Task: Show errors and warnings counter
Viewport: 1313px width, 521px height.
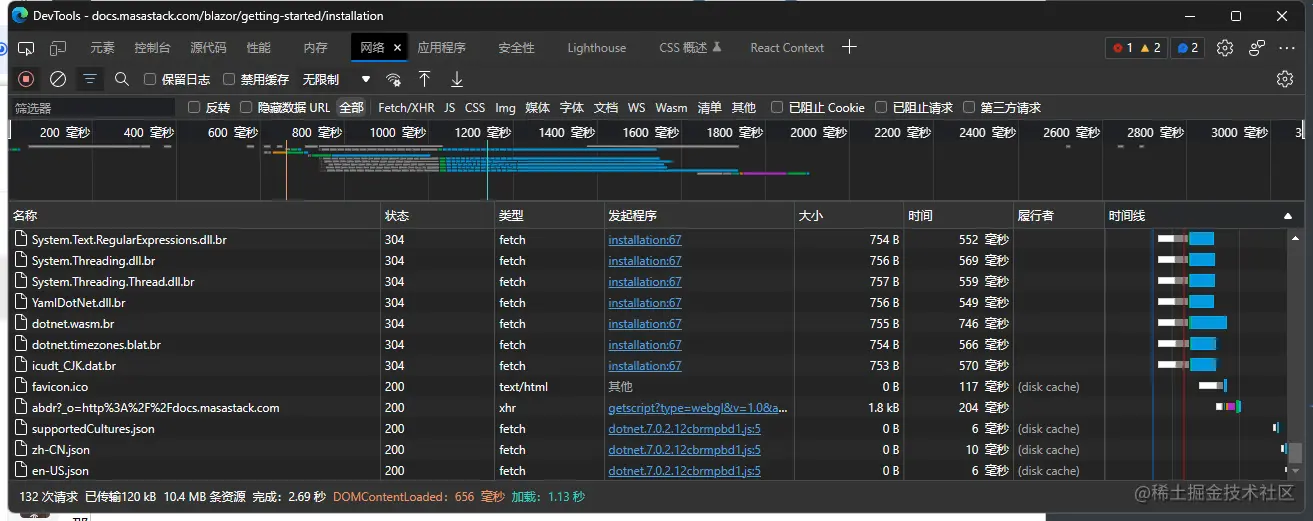Action: (1136, 48)
